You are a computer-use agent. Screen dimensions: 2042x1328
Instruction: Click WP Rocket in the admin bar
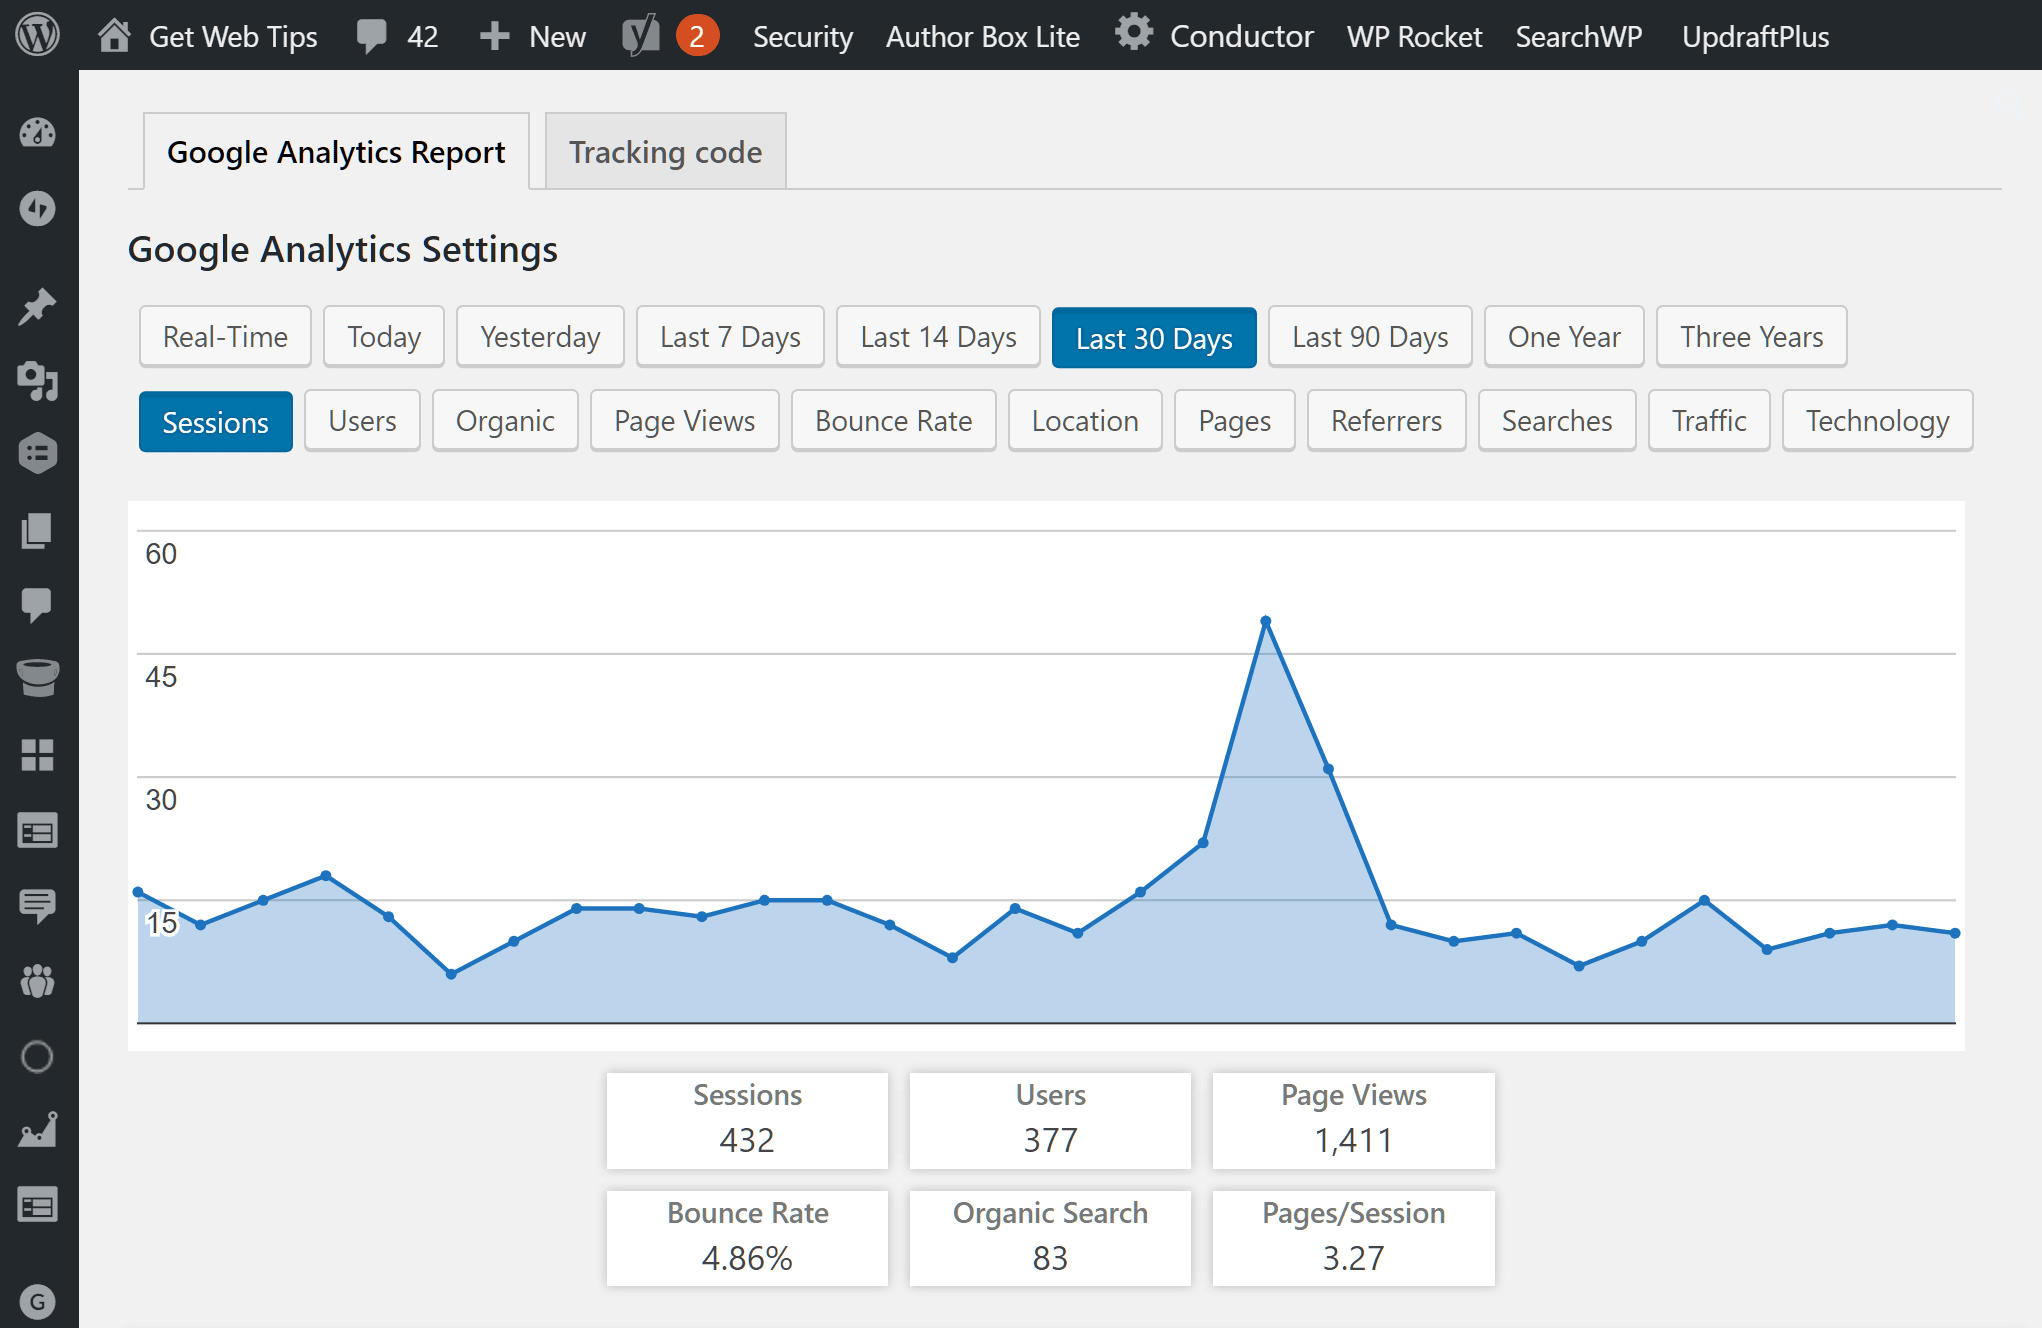pos(1414,35)
